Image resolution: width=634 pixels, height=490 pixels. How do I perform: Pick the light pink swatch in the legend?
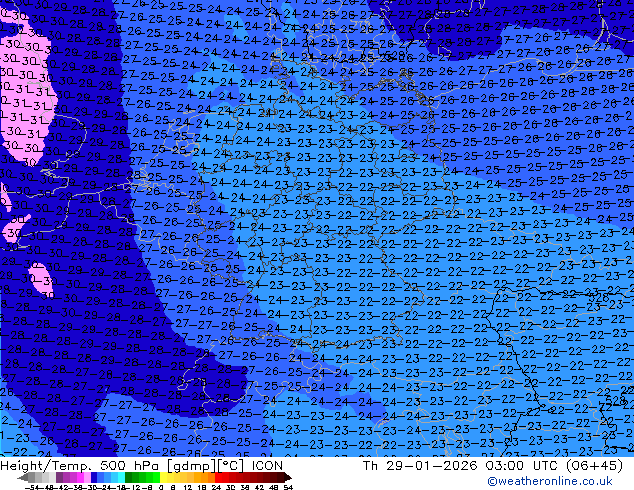tap(87, 477)
